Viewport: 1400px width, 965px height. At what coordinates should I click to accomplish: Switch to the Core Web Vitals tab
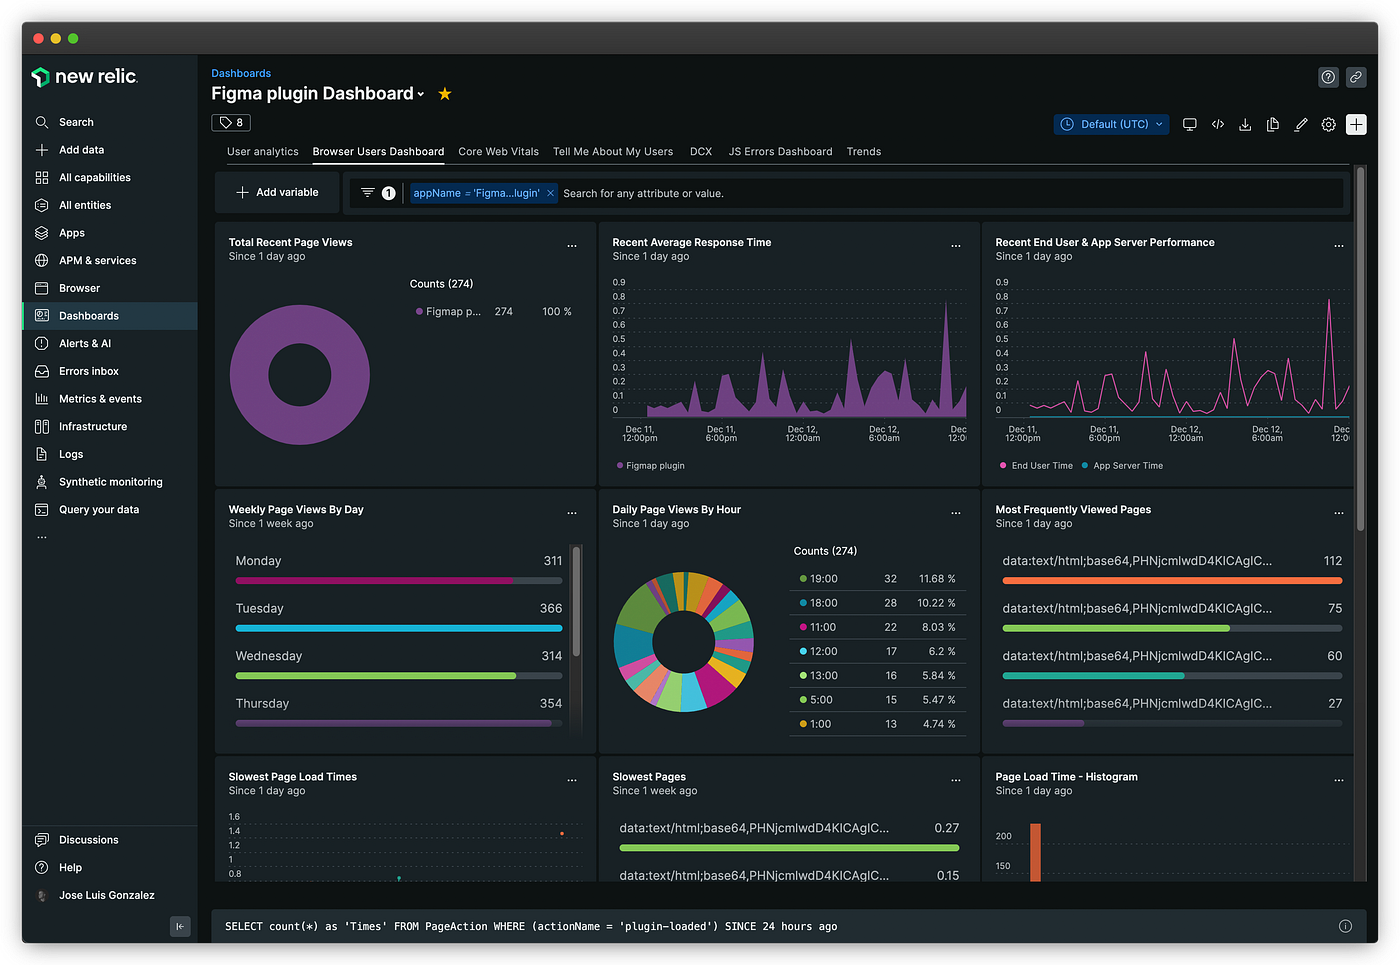pos(498,152)
